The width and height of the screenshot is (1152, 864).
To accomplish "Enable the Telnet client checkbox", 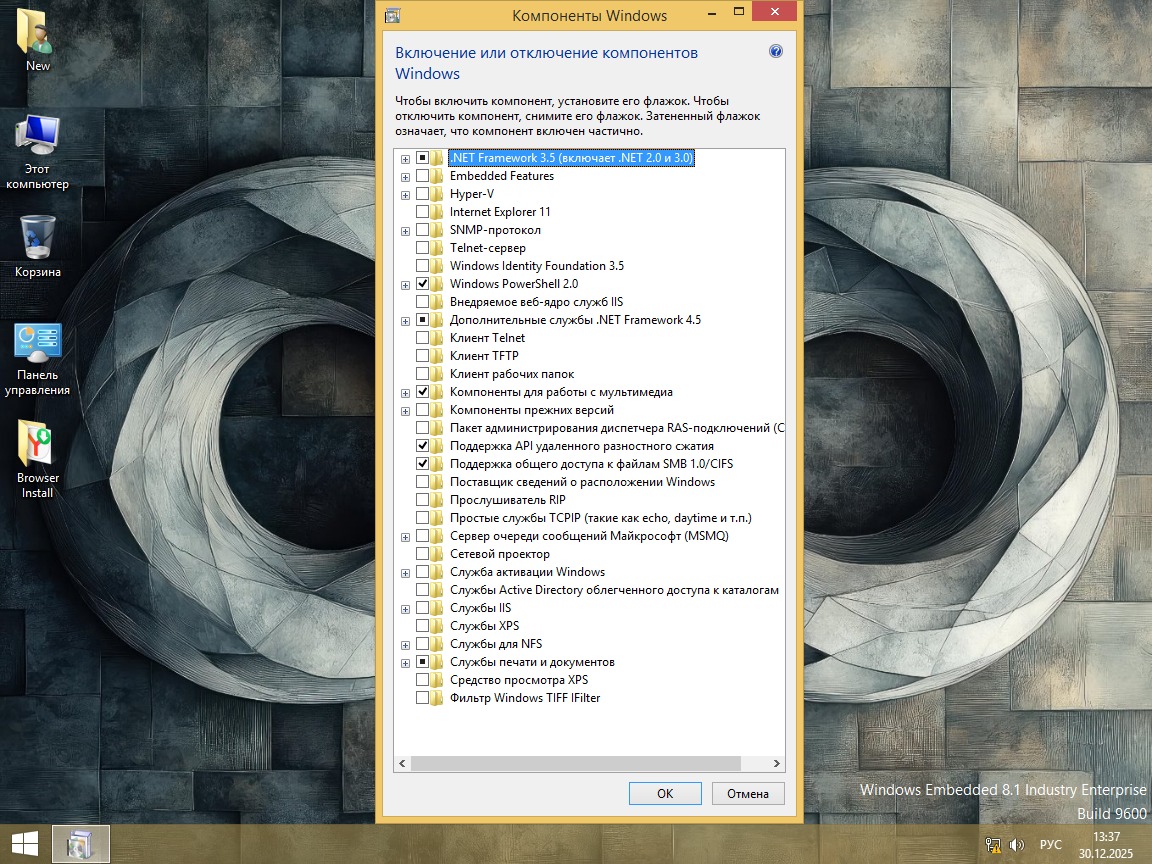I will tap(422, 338).
